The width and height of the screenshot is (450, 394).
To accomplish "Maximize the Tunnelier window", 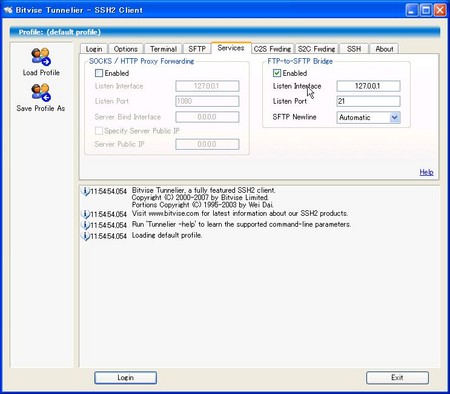I will pos(426,10).
